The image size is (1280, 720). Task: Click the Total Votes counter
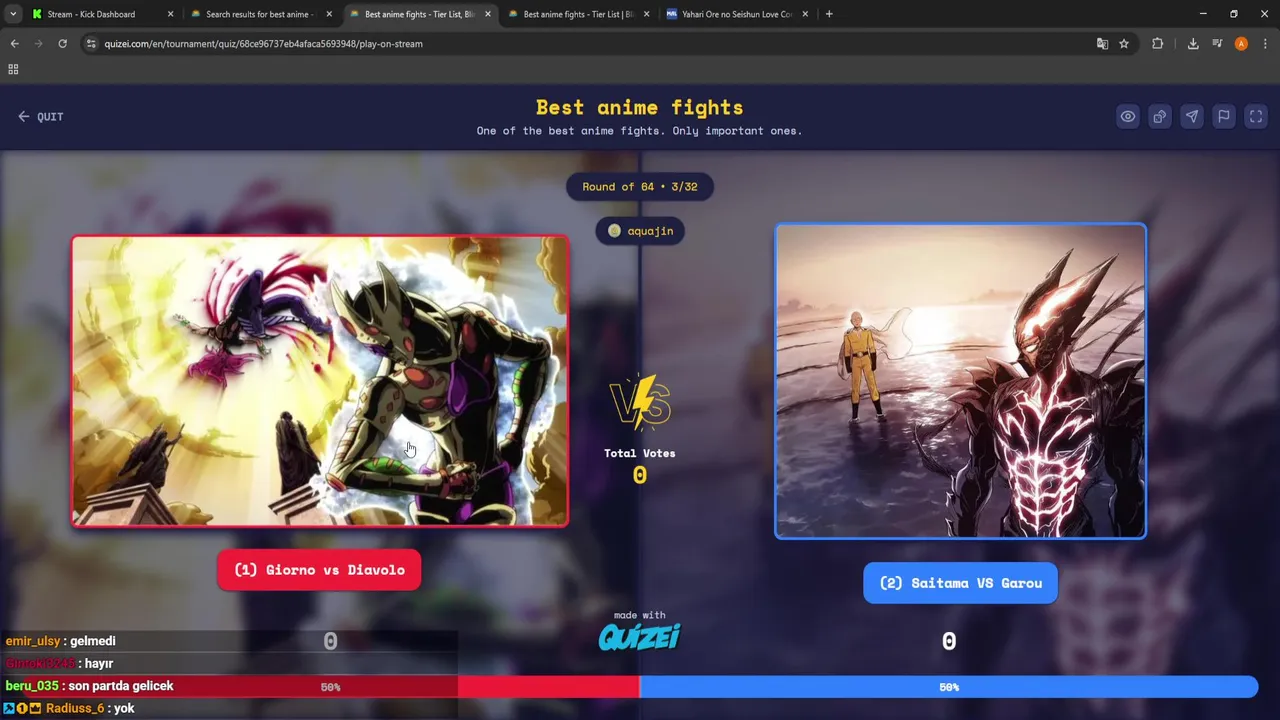click(x=640, y=466)
